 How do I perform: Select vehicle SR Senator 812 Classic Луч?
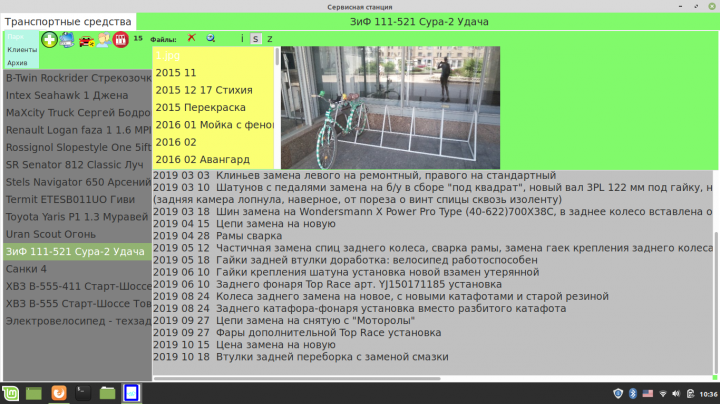(78, 165)
